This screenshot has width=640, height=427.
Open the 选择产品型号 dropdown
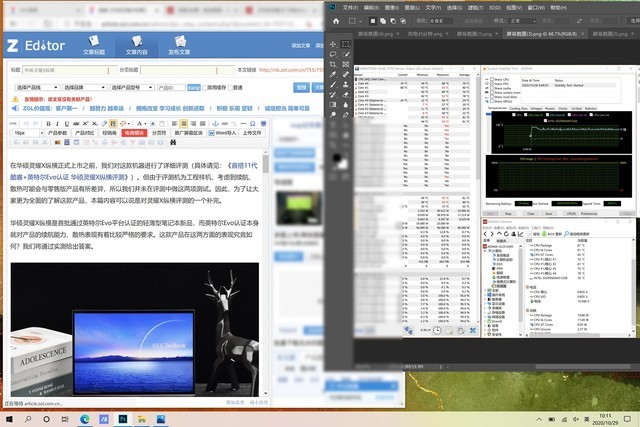(132, 87)
